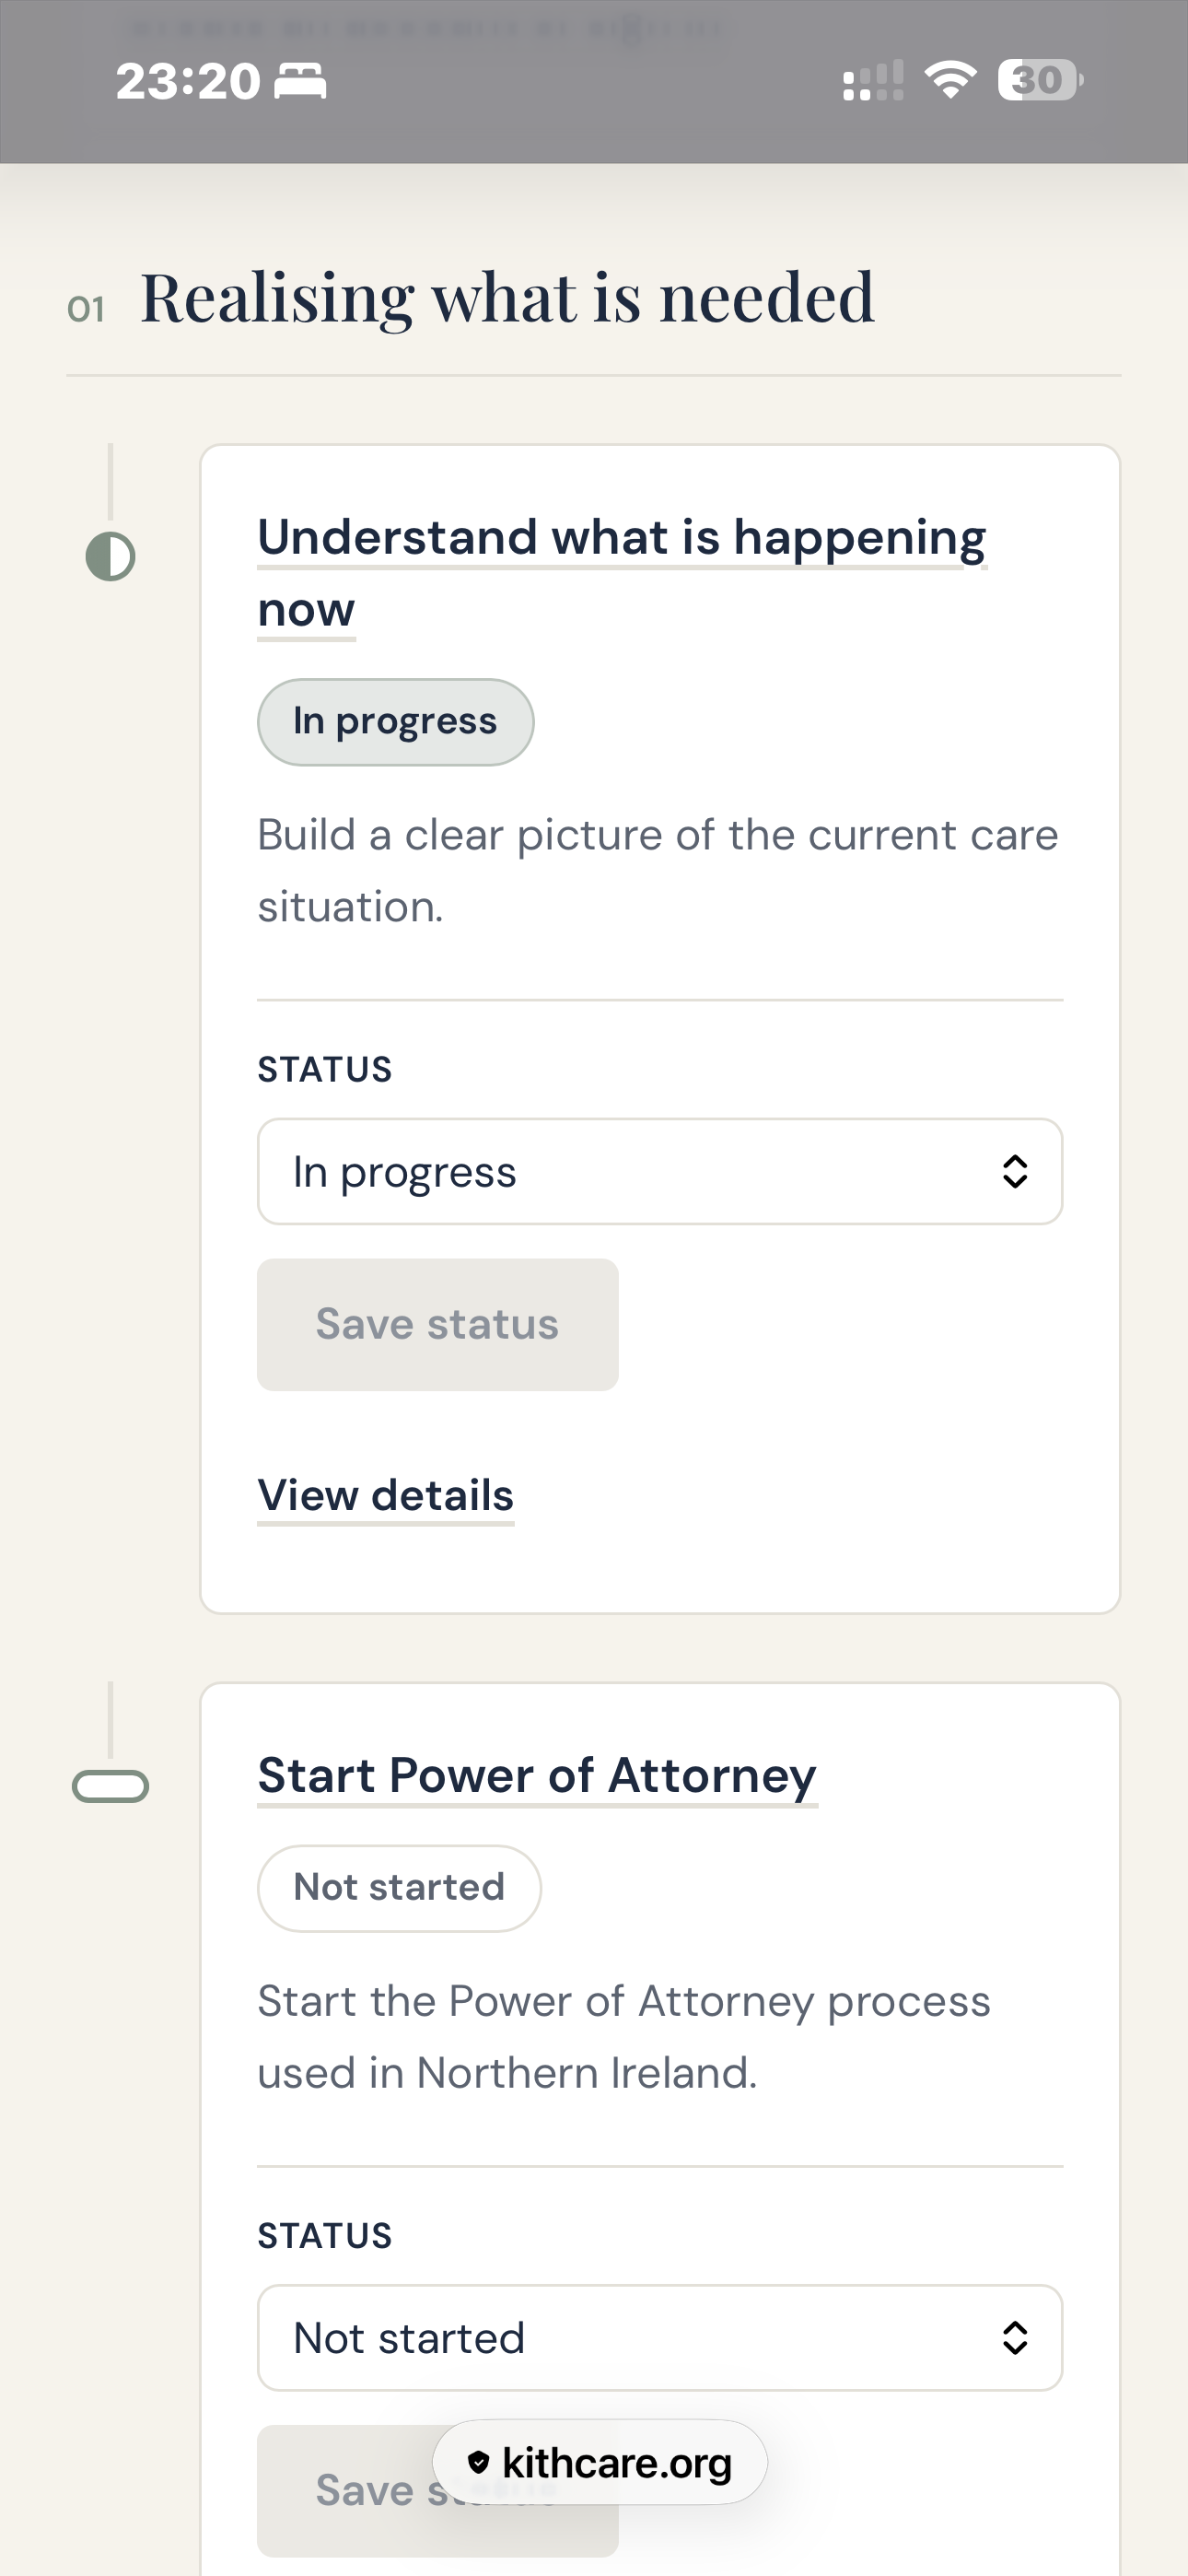Tap the sleep focus bed icon

click(301, 81)
